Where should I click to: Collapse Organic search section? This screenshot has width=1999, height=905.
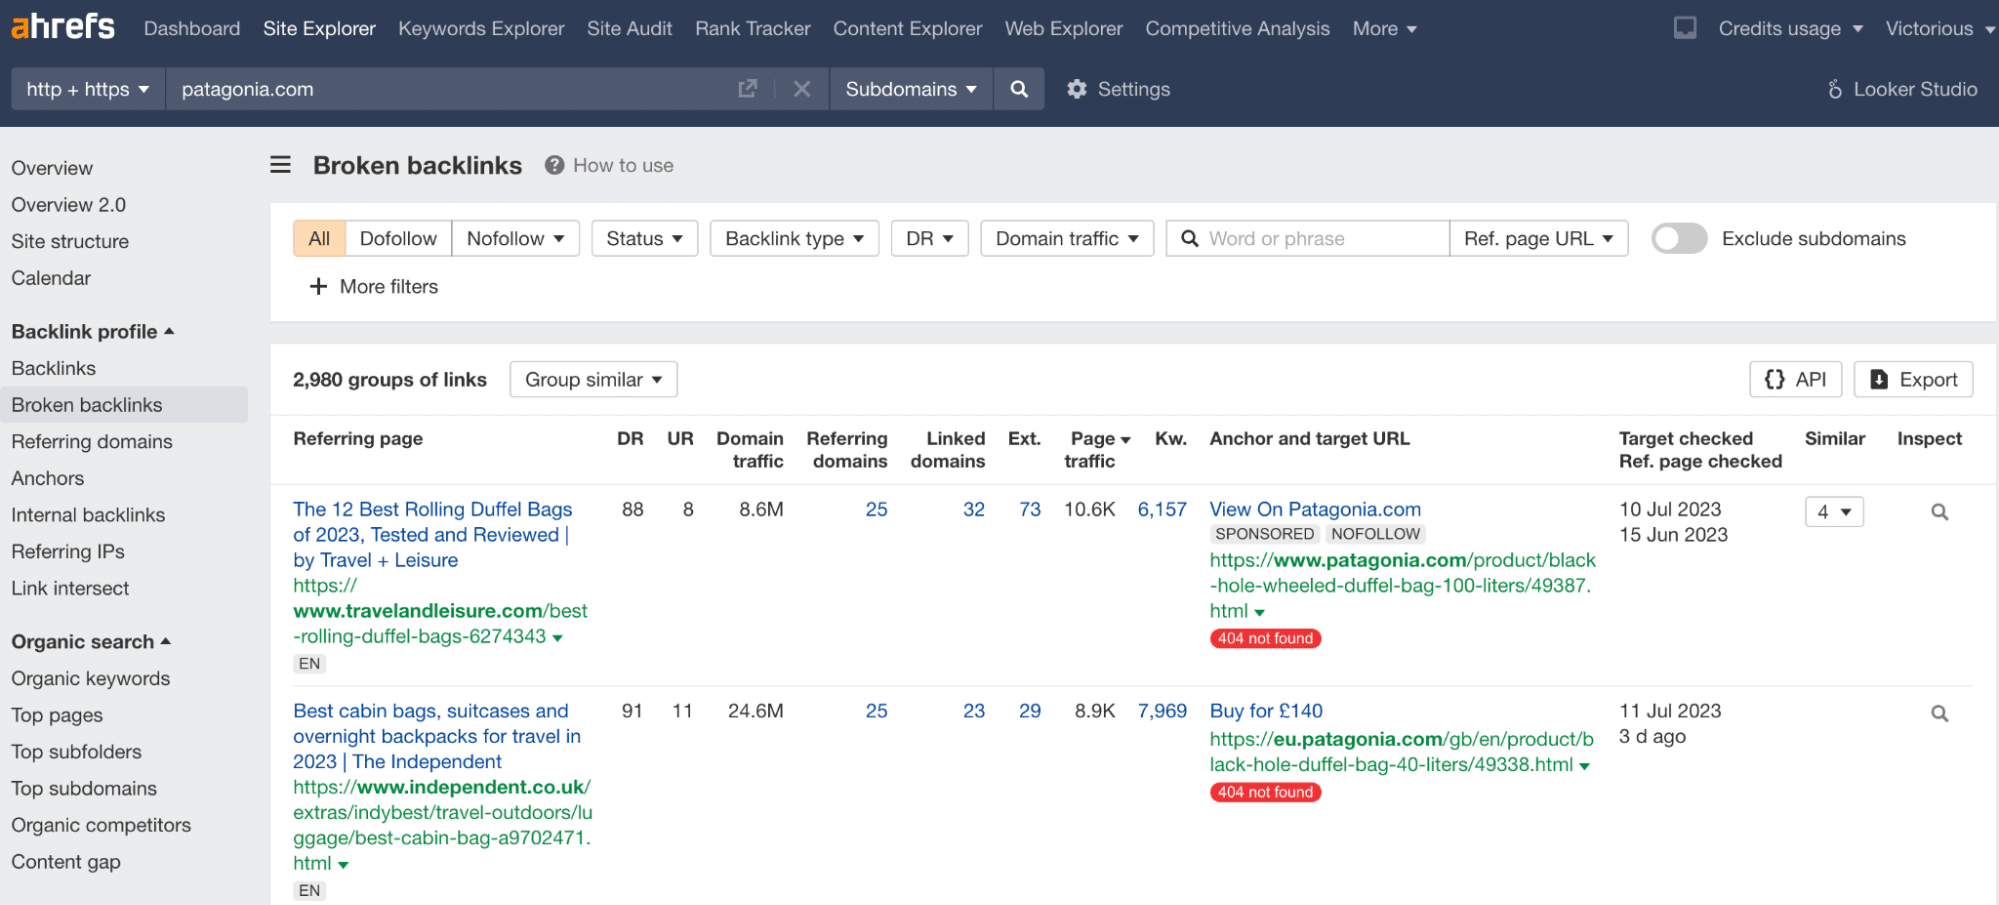91,641
